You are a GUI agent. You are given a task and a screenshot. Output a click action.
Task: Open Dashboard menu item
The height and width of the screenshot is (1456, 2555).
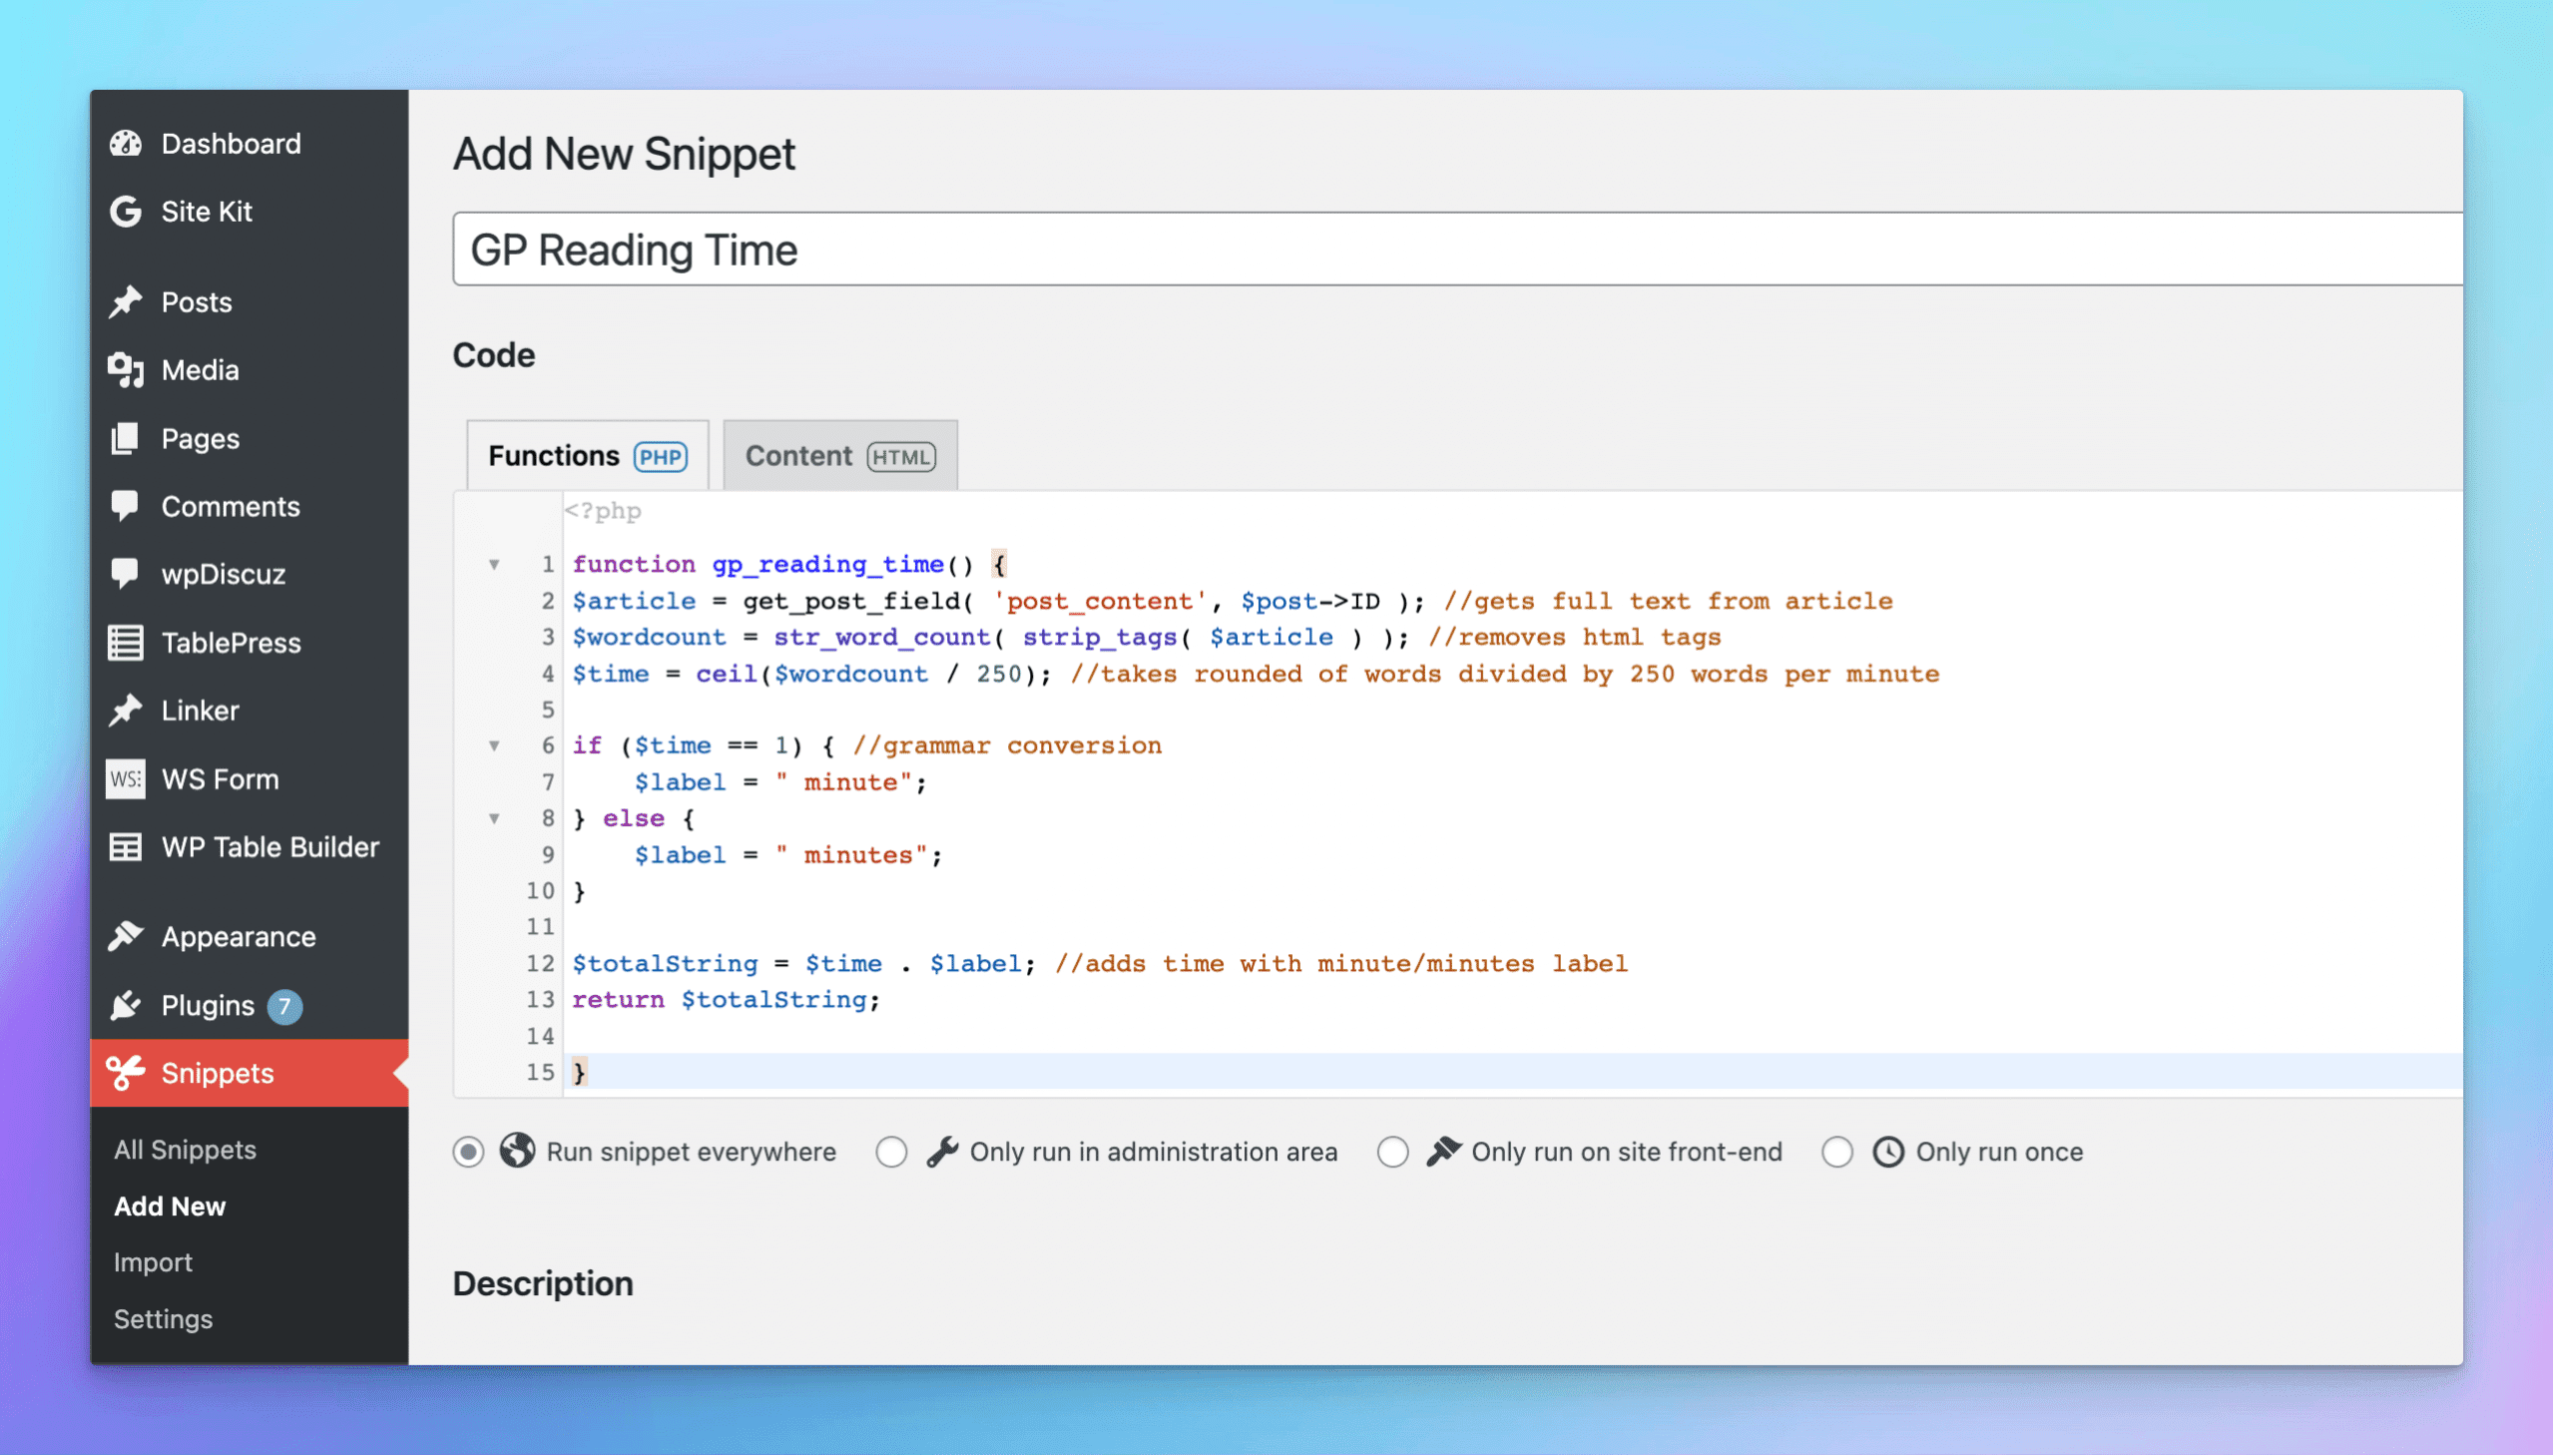tap(250, 144)
